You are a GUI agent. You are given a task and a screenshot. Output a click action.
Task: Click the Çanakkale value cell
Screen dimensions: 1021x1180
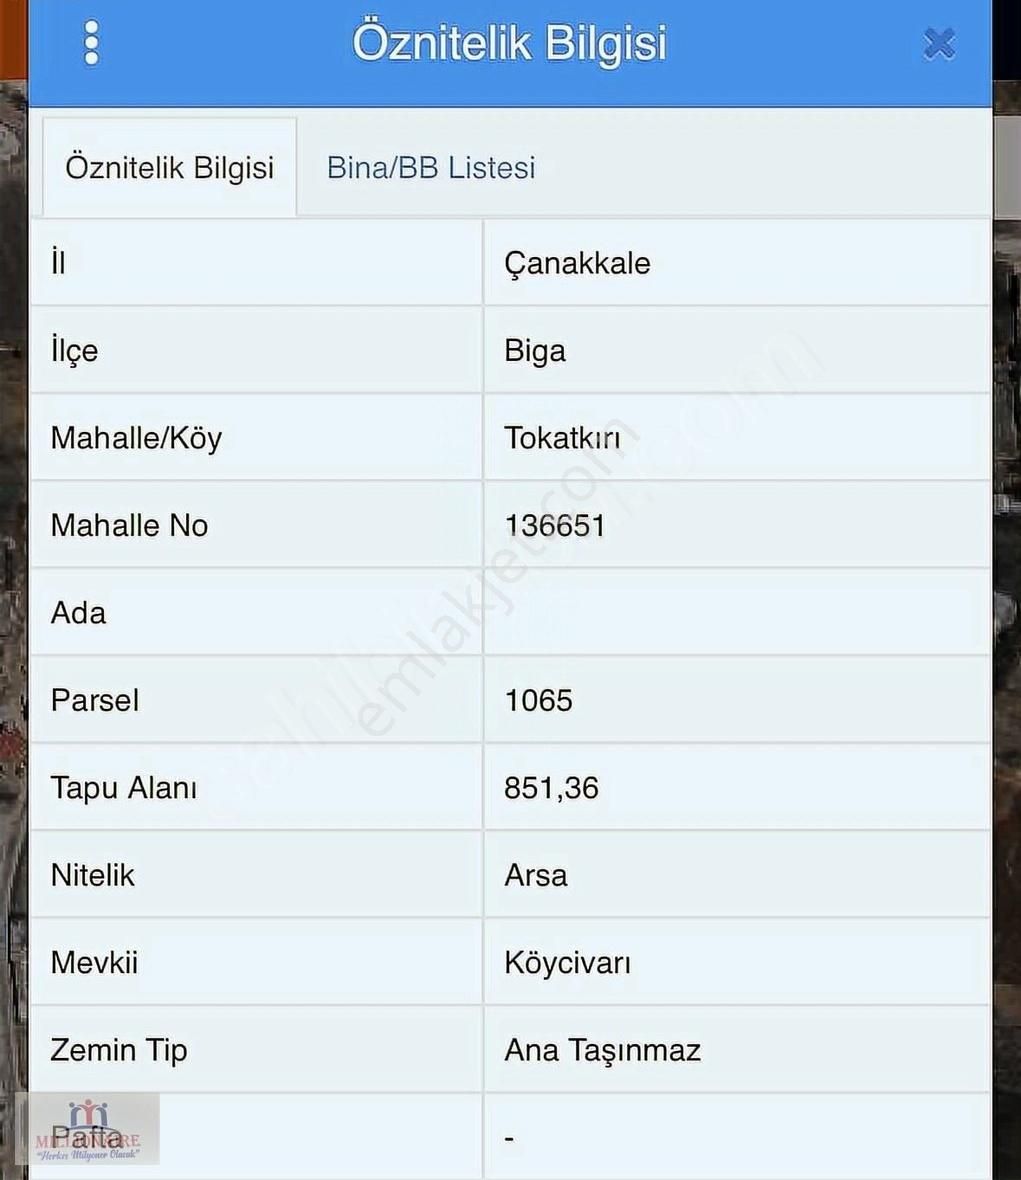point(737,263)
